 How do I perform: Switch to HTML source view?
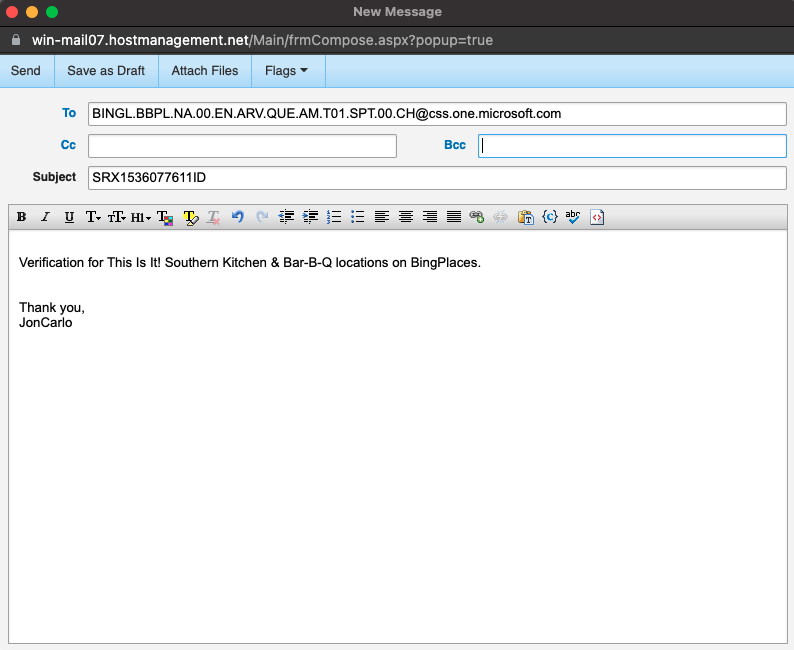tap(597, 217)
